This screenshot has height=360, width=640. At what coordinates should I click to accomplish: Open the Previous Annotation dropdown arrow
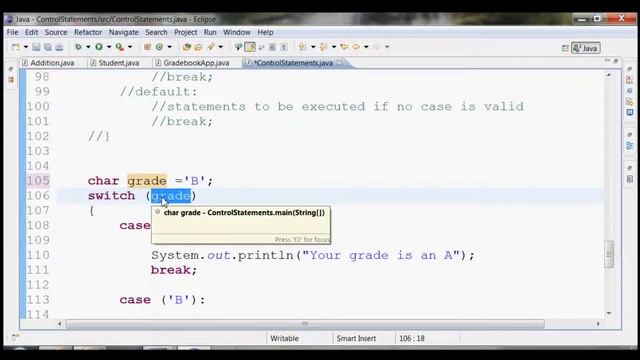pyautogui.click(x=334, y=47)
